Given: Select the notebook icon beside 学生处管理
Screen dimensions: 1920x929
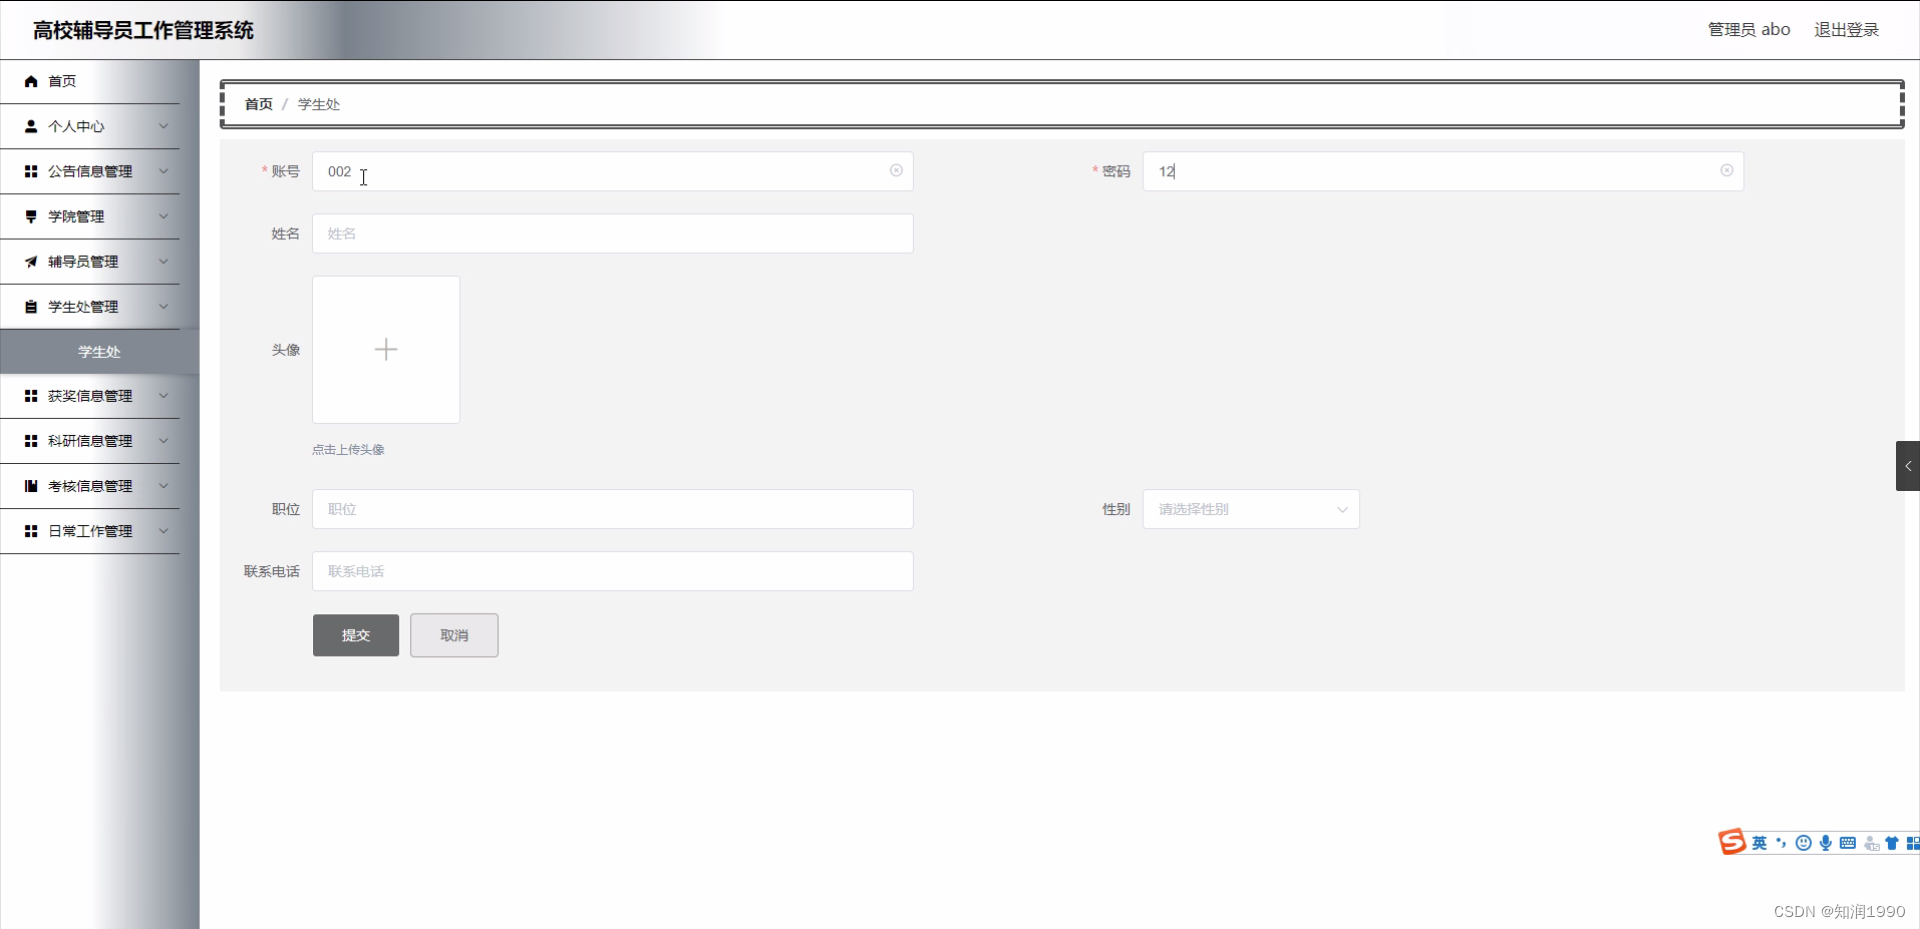Looking at the screenshot, I should (30, 306).
